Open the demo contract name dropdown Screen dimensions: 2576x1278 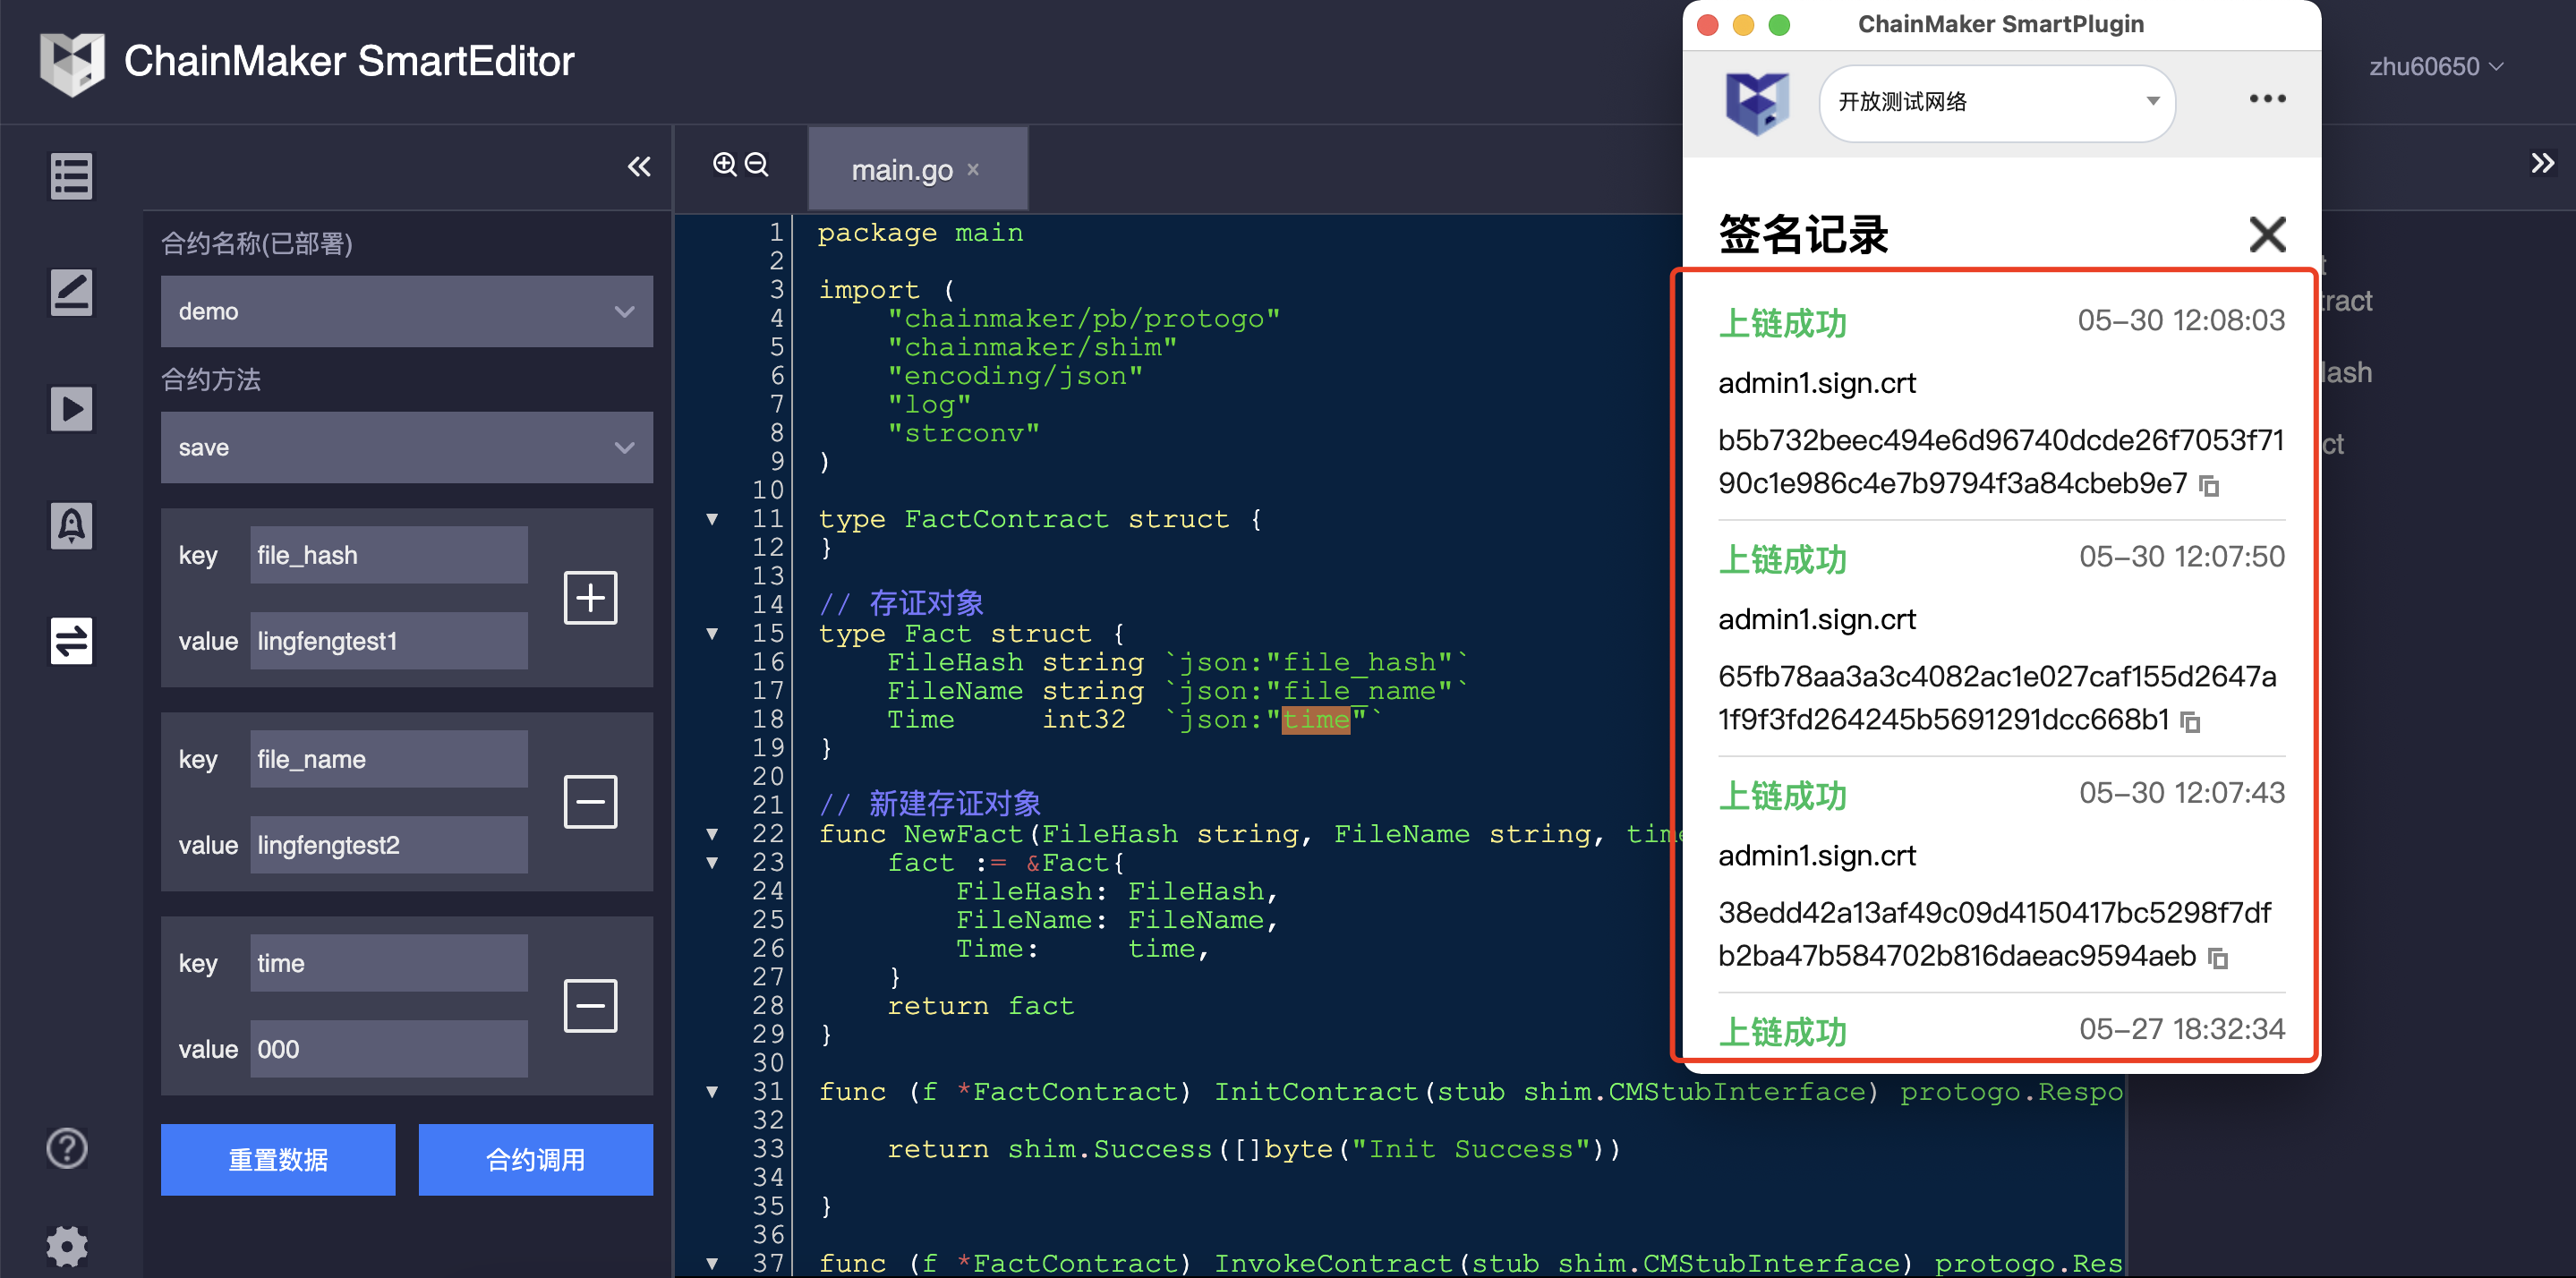(x=406, y=312)
